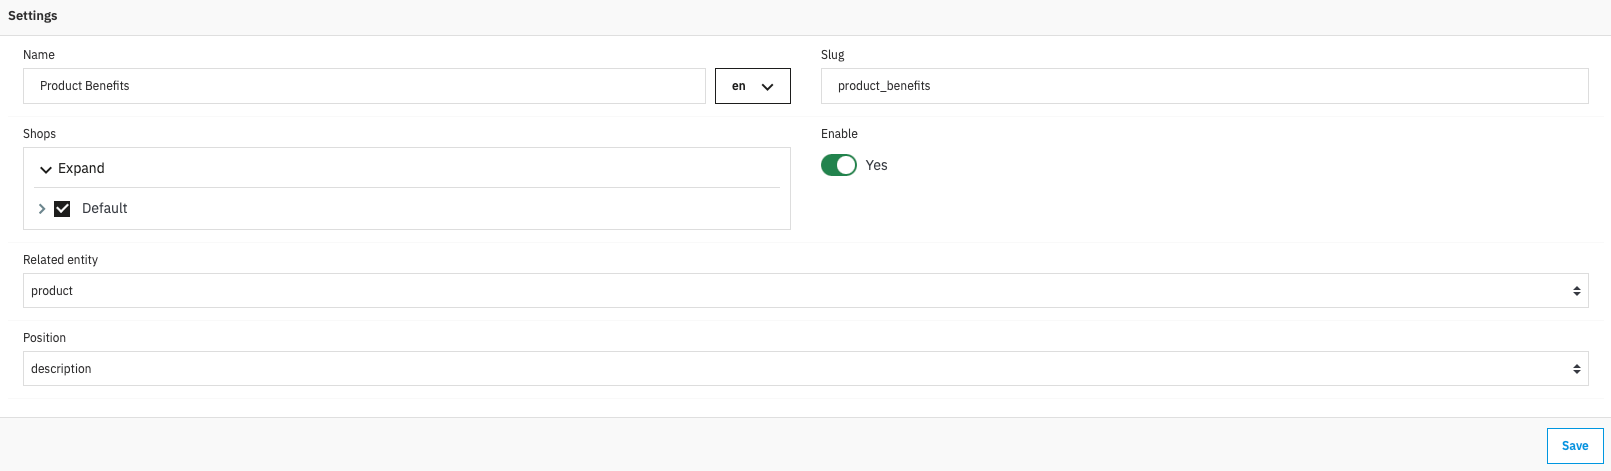
Task: Click the up-down arrows on Related entity
Action: click(1576, 291)
